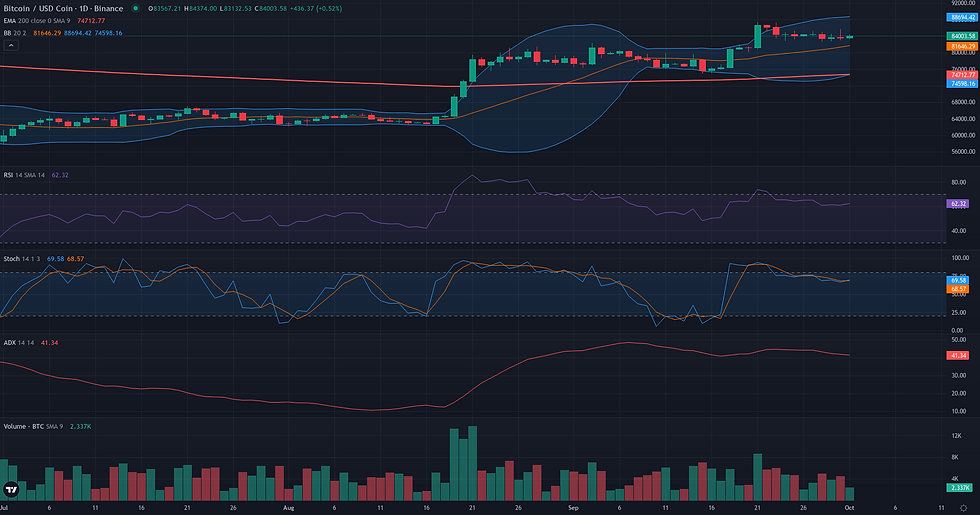Collapse the indicator legend with arrow button
Screen dimensions: 980x515
[11, 46]
